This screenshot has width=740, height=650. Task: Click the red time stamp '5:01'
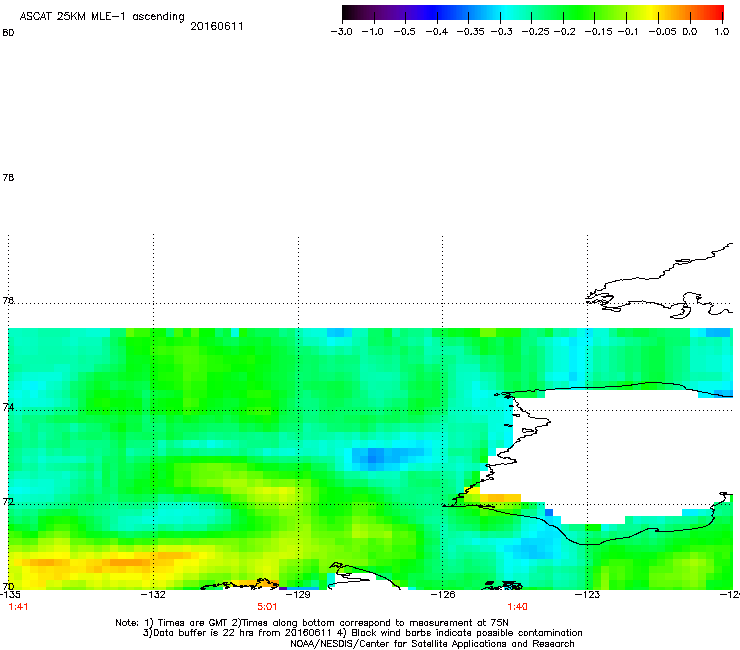267,607
